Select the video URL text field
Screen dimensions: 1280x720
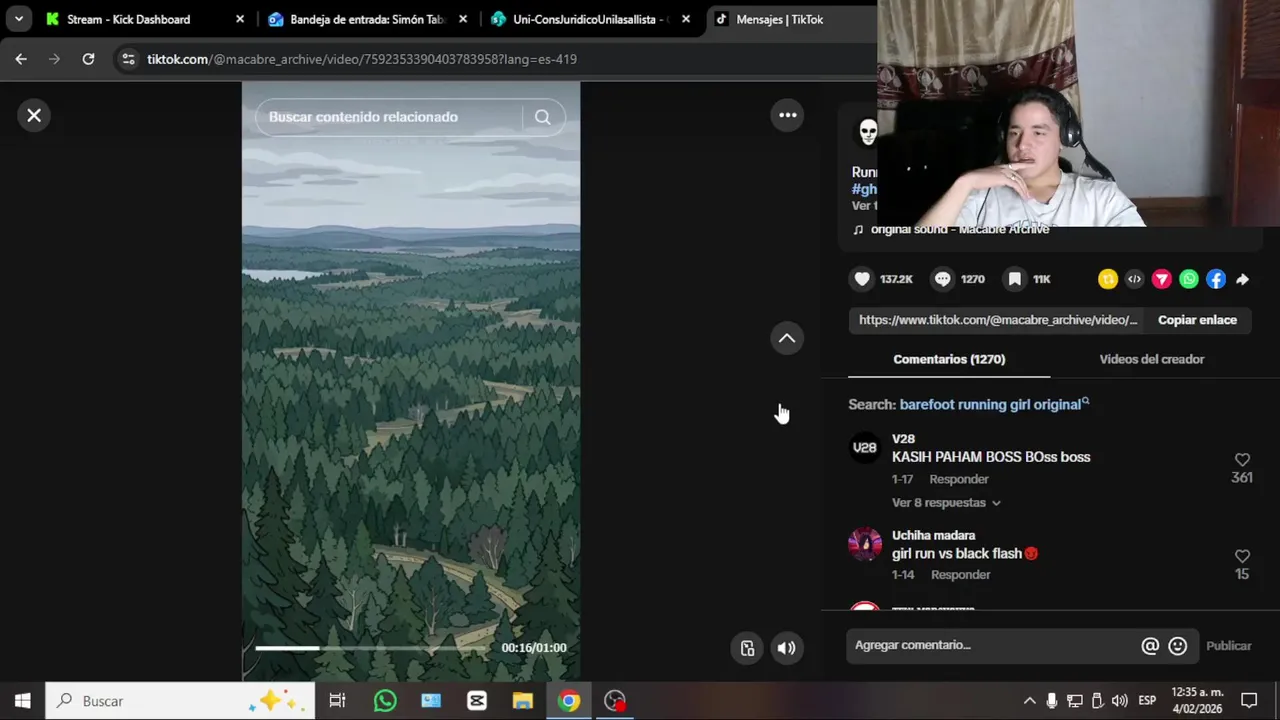(x=998, y=320)
